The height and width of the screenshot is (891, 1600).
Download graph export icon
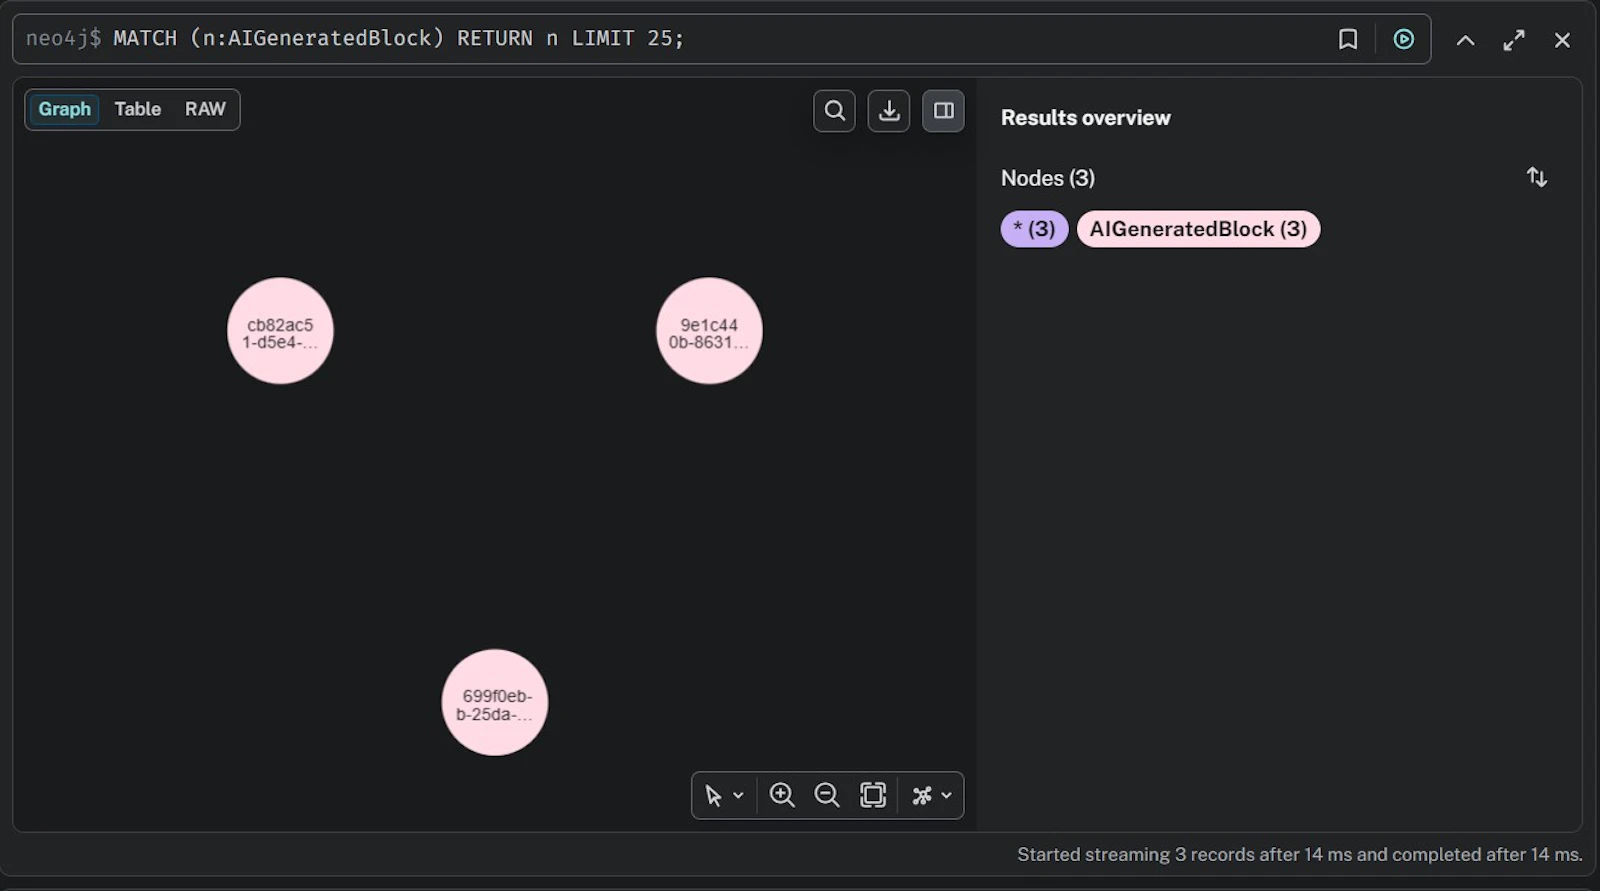889,111
